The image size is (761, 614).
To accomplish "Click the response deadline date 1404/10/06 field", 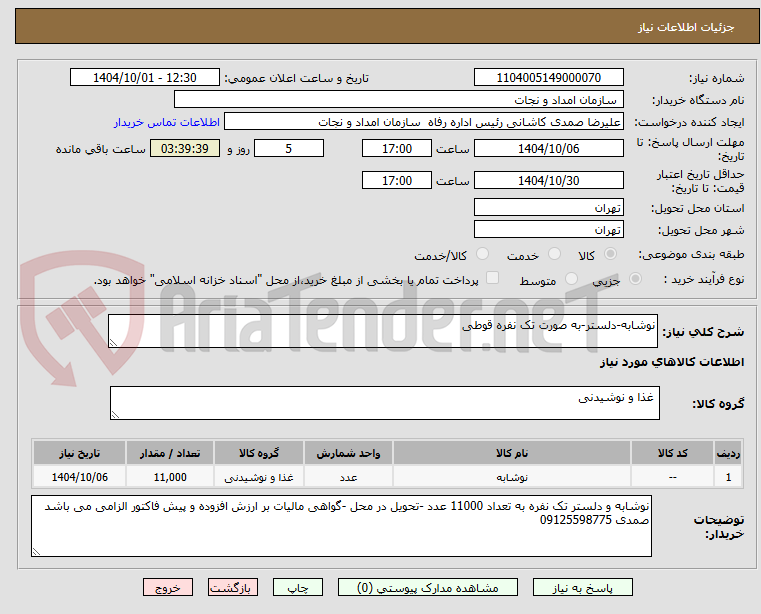I will 548,149.
